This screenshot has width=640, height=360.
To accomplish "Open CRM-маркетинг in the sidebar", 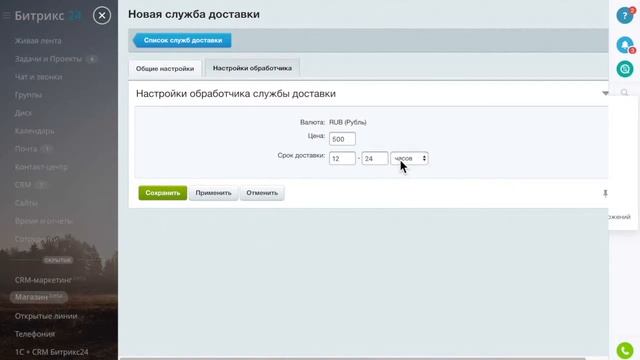I will [x=43, y=280].
